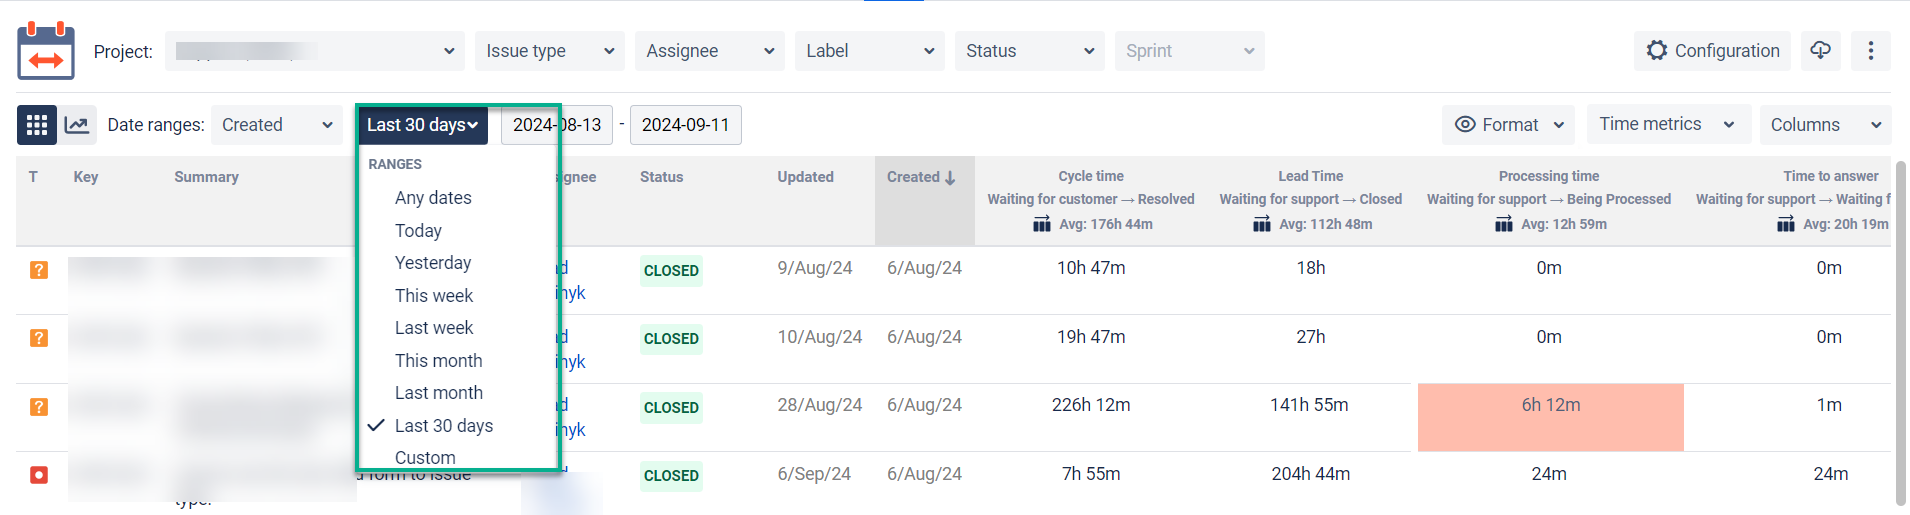Open the Format eye dropdown
1910x515 pixels.
click(1508, 125)
